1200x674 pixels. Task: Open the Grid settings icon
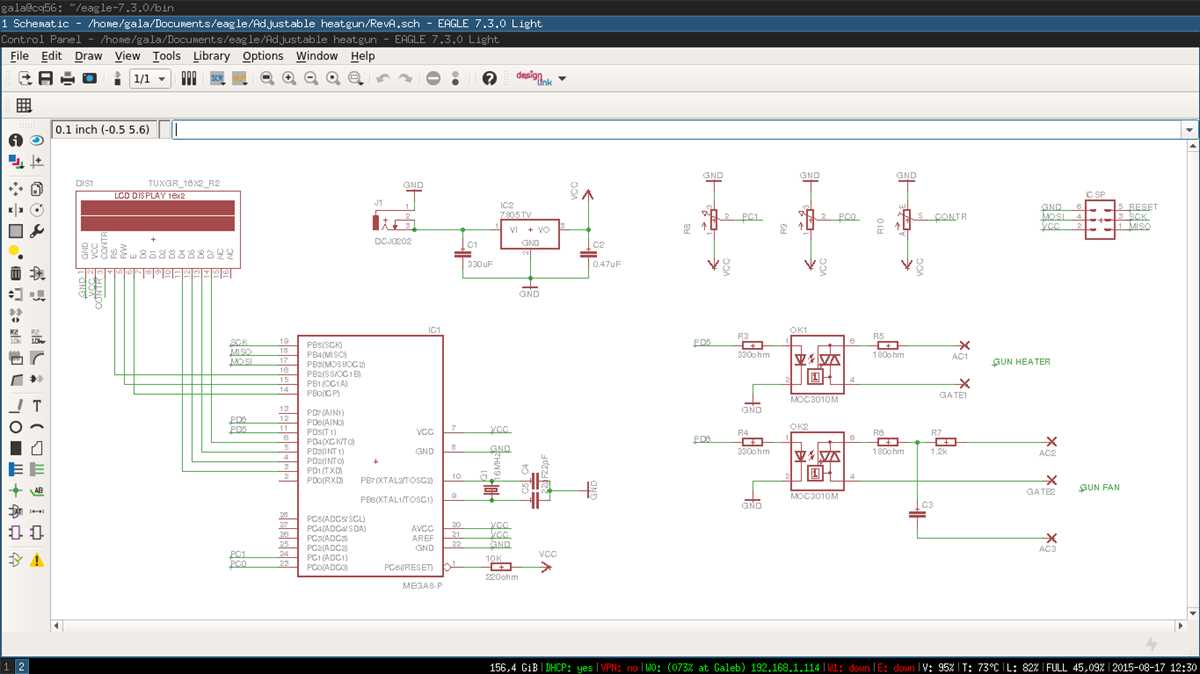(24, 105)
